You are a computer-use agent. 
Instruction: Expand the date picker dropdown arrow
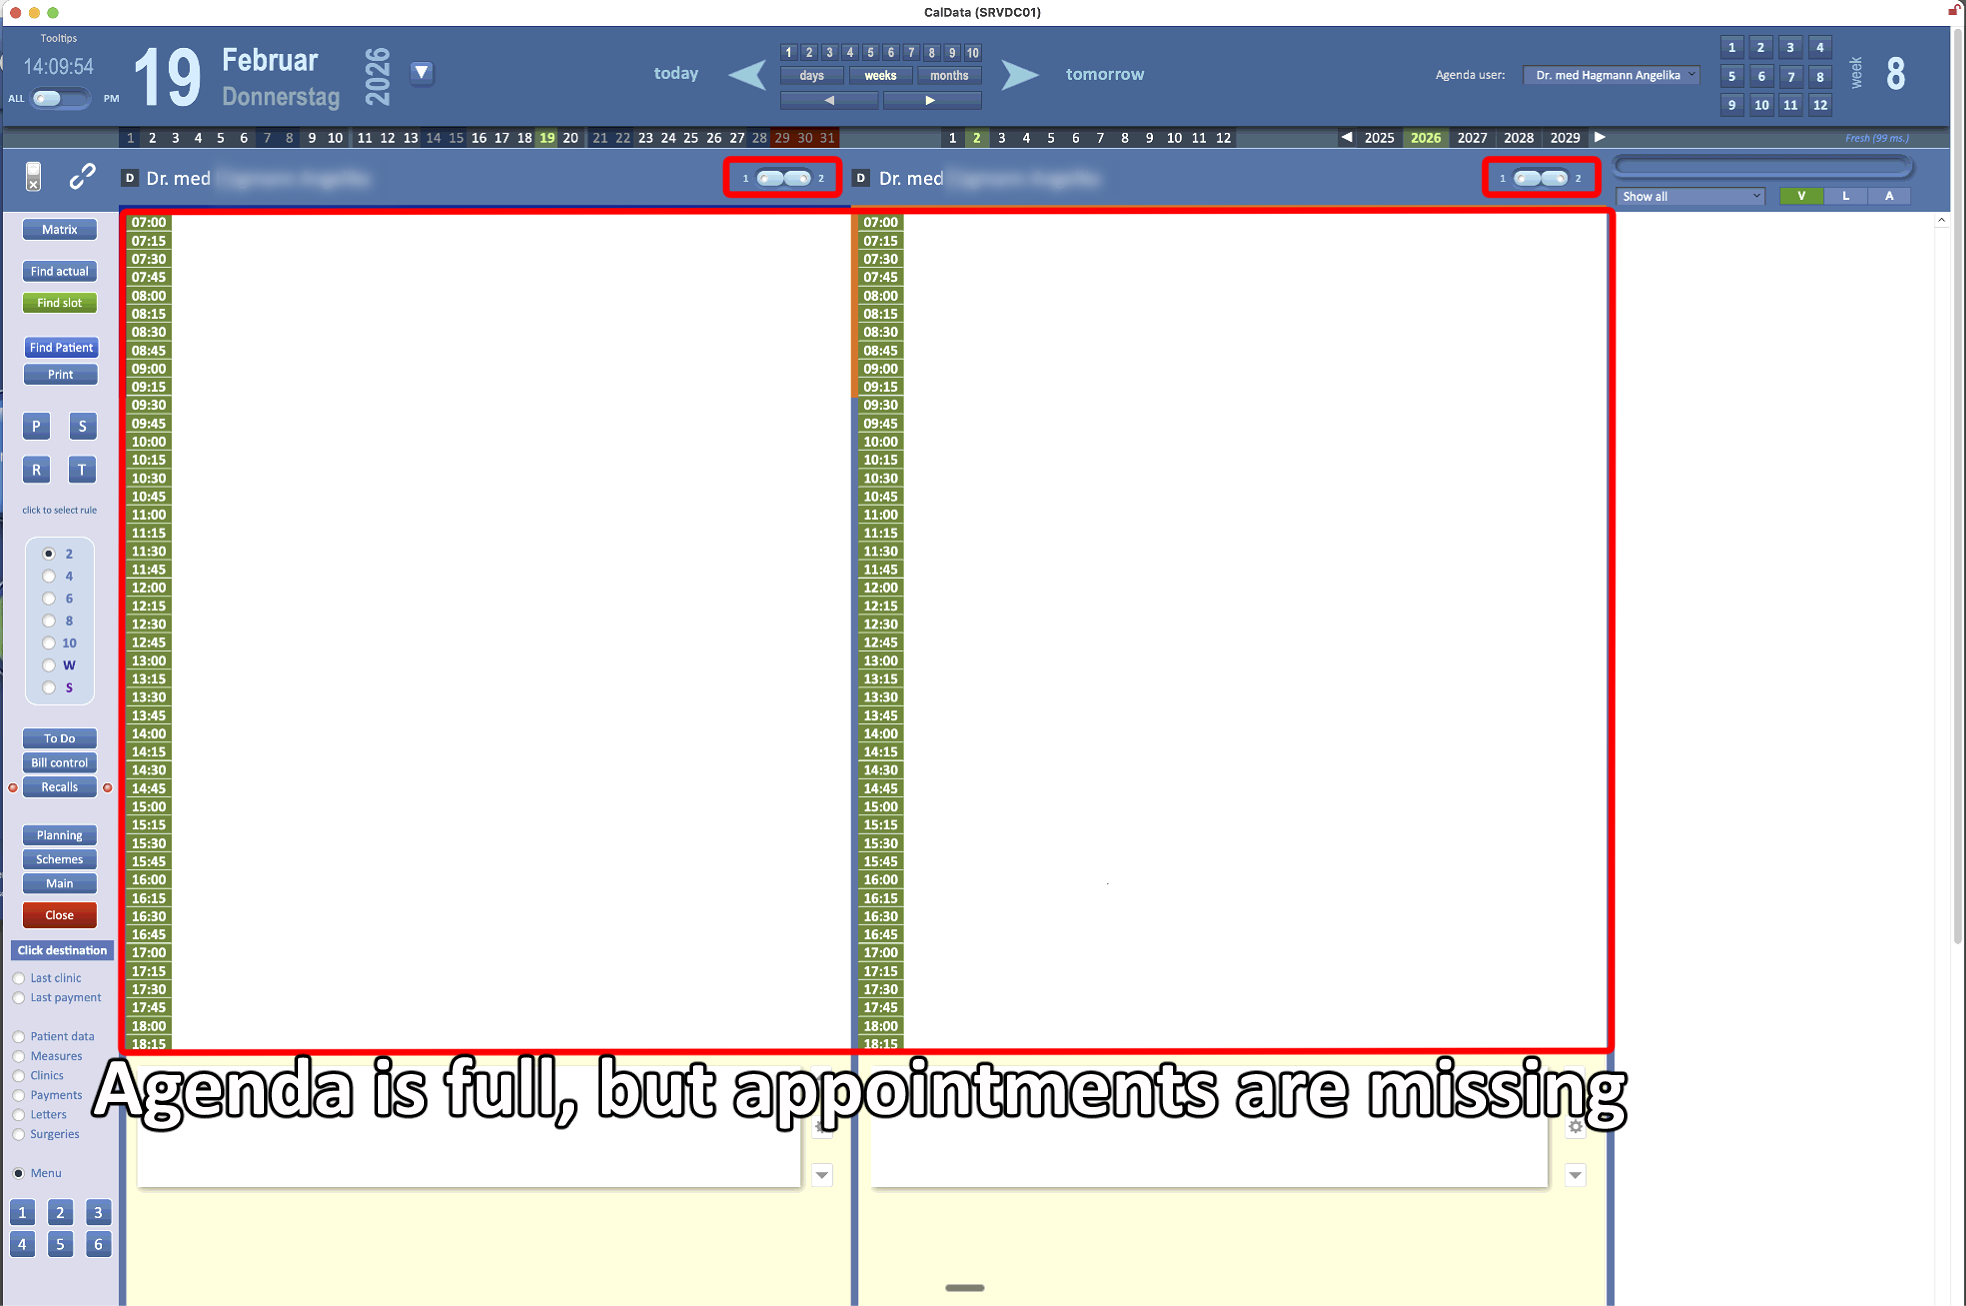(x=422, y=72)
